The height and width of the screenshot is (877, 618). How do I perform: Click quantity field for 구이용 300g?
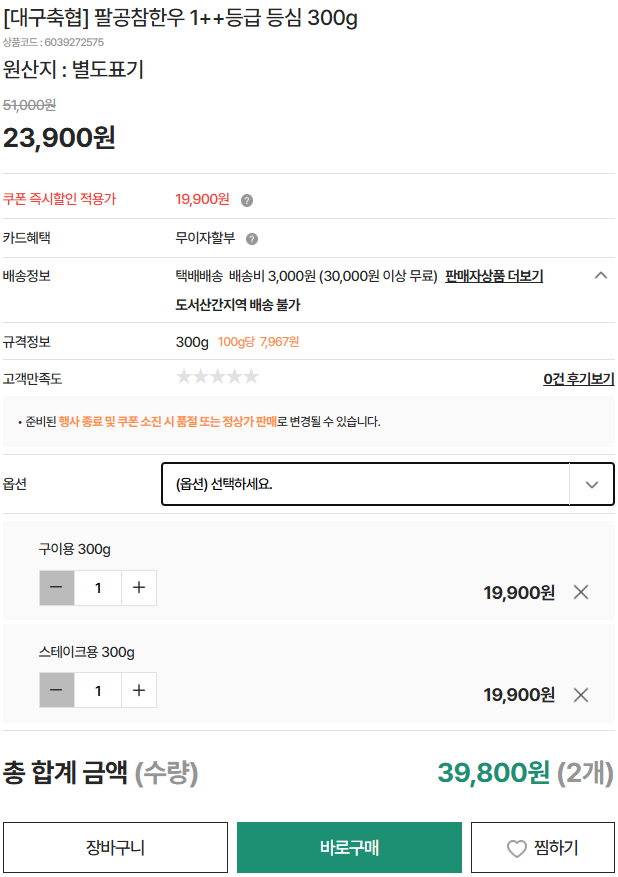pos(98,588)
